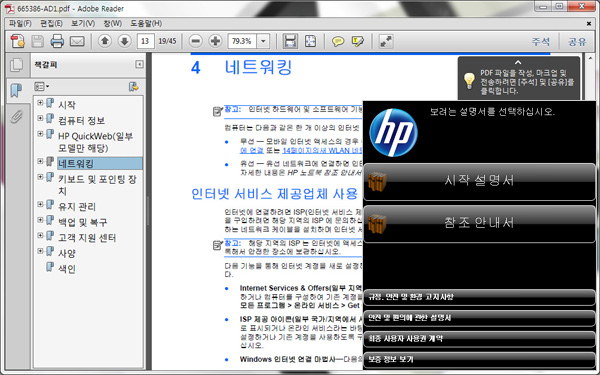Select the 사양 bookmark entry
600x375 pixels.
tap(67, 253)
